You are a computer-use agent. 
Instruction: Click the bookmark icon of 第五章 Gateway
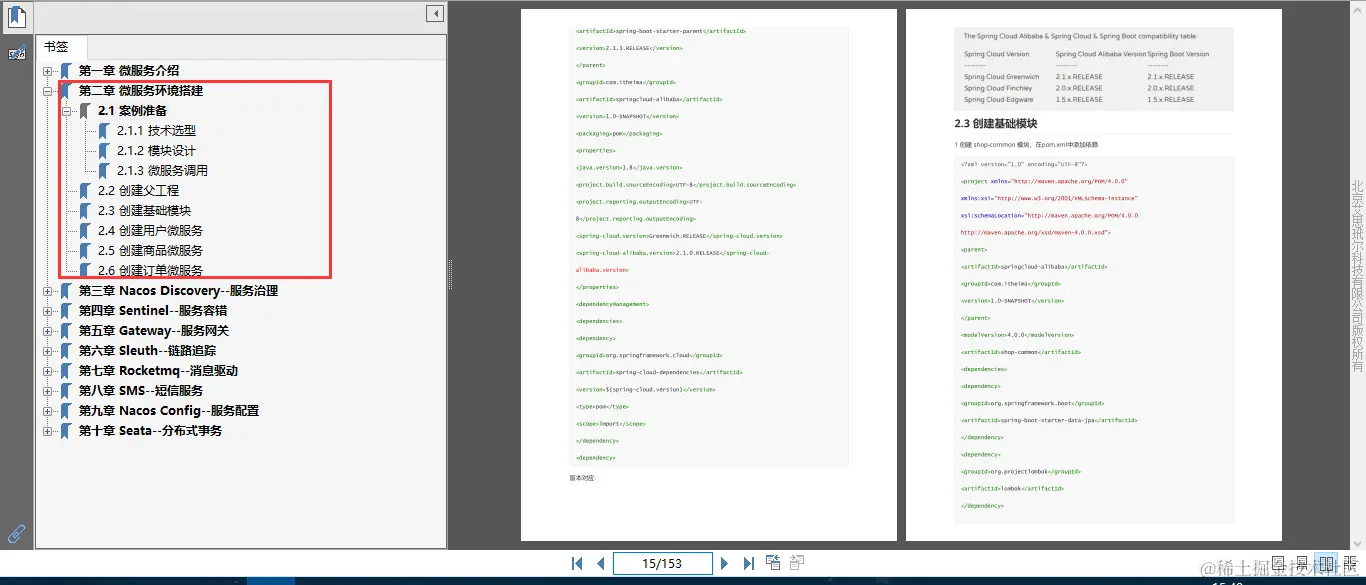click(66, 331)
